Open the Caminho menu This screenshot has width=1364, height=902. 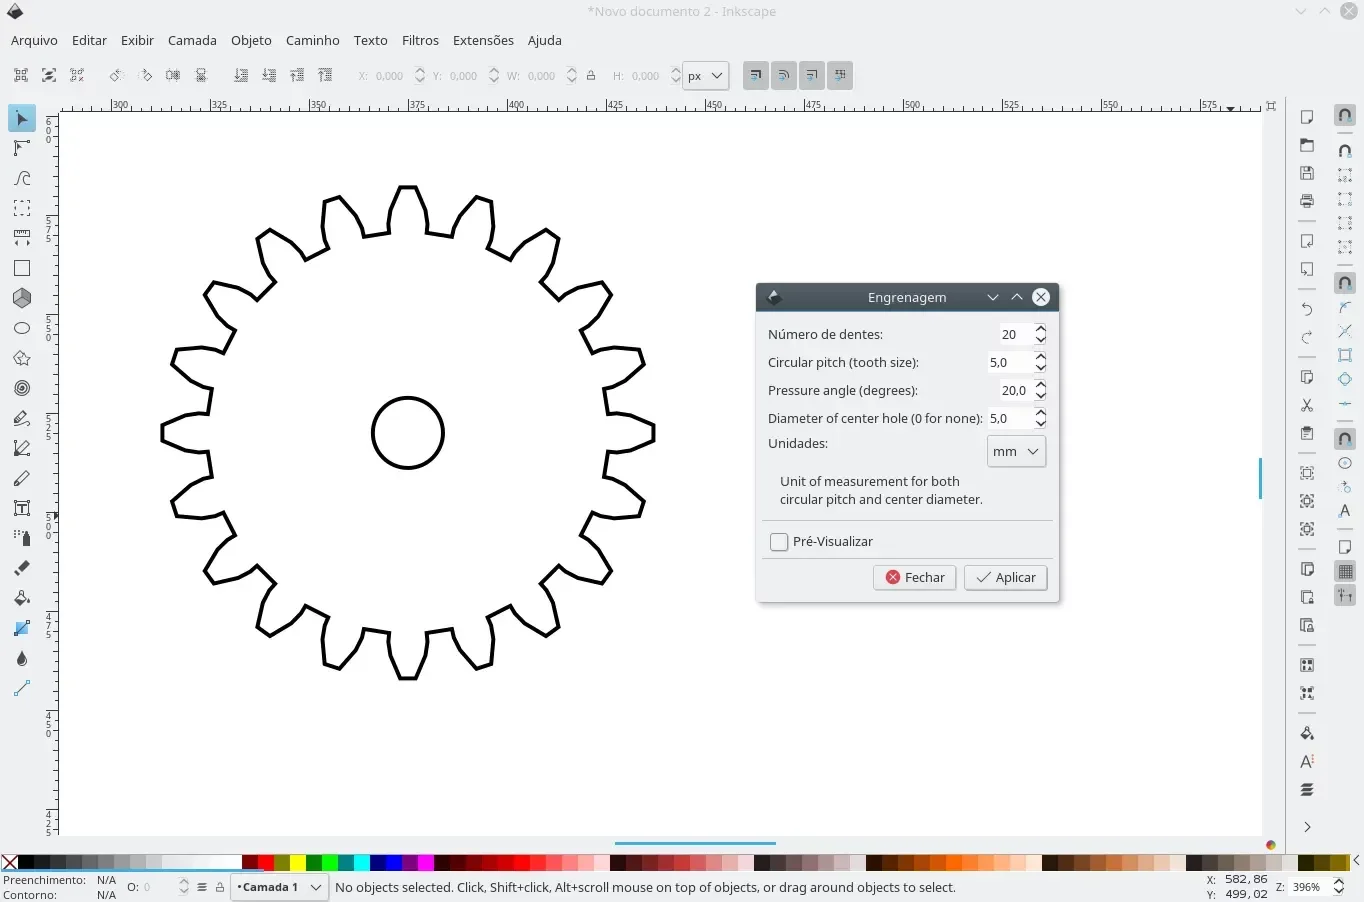[x=312, y=41]
